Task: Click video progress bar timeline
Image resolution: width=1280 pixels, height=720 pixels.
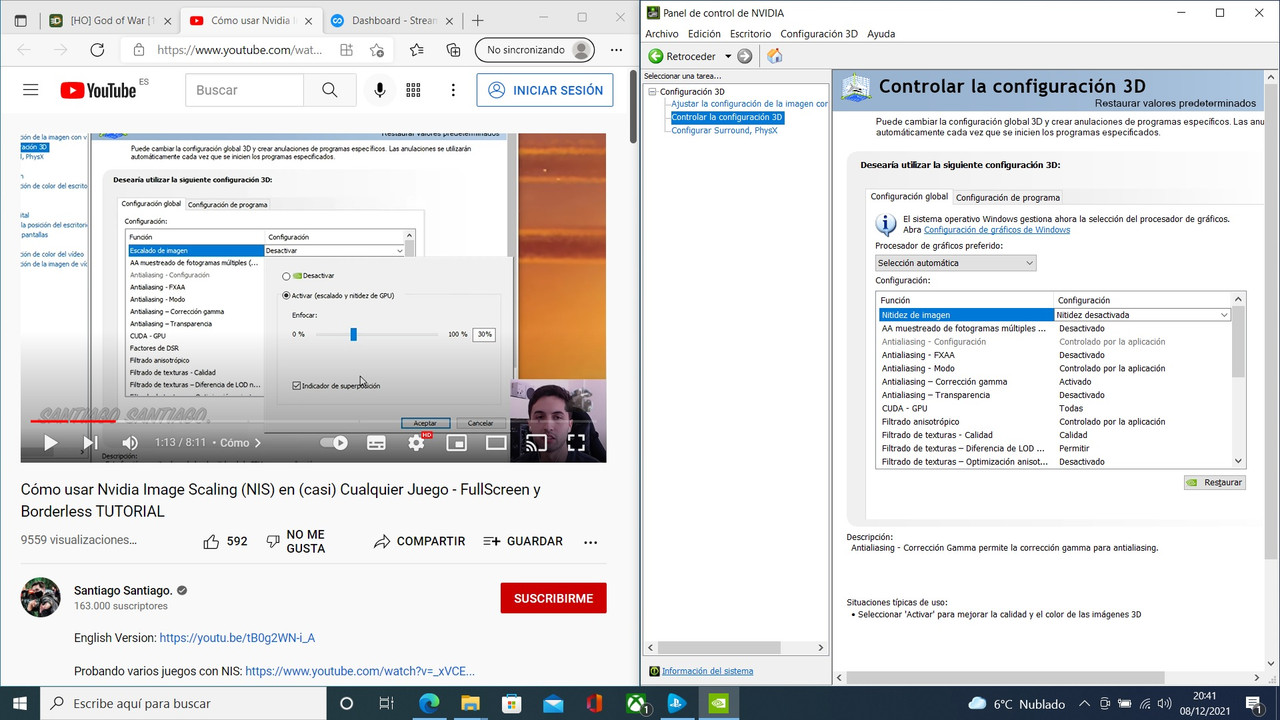Action: click(x=313, y=421)
